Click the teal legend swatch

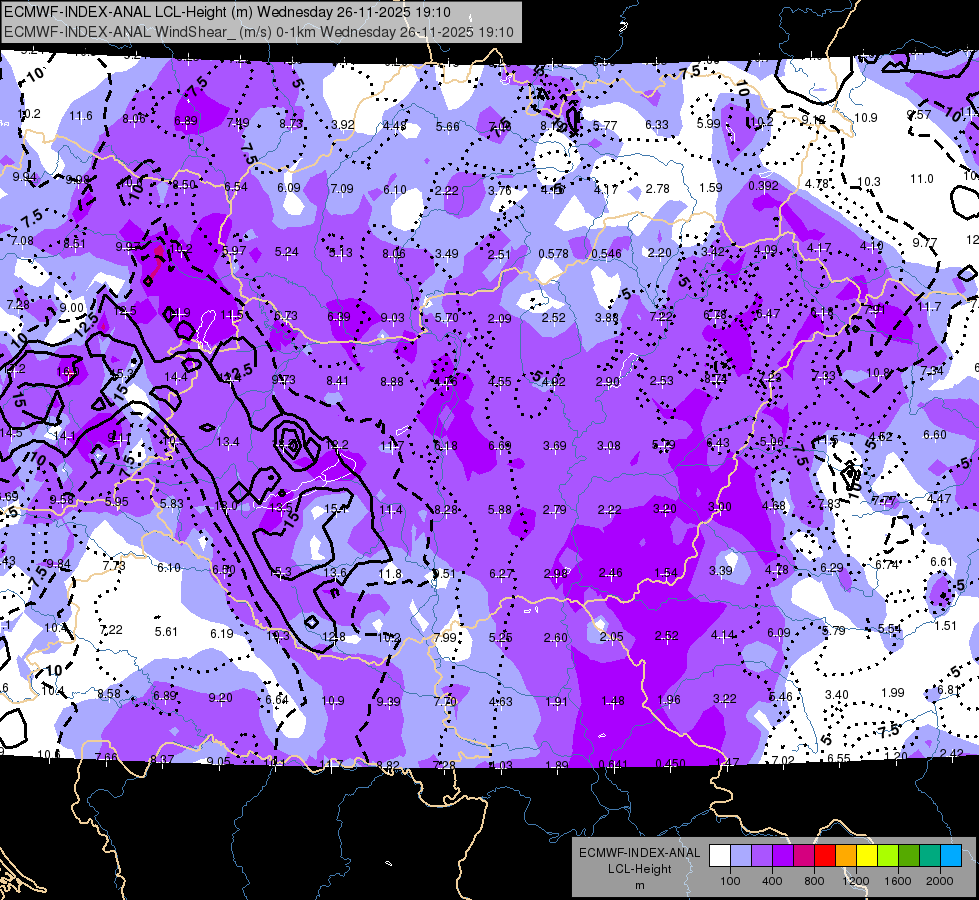[930, 856]
